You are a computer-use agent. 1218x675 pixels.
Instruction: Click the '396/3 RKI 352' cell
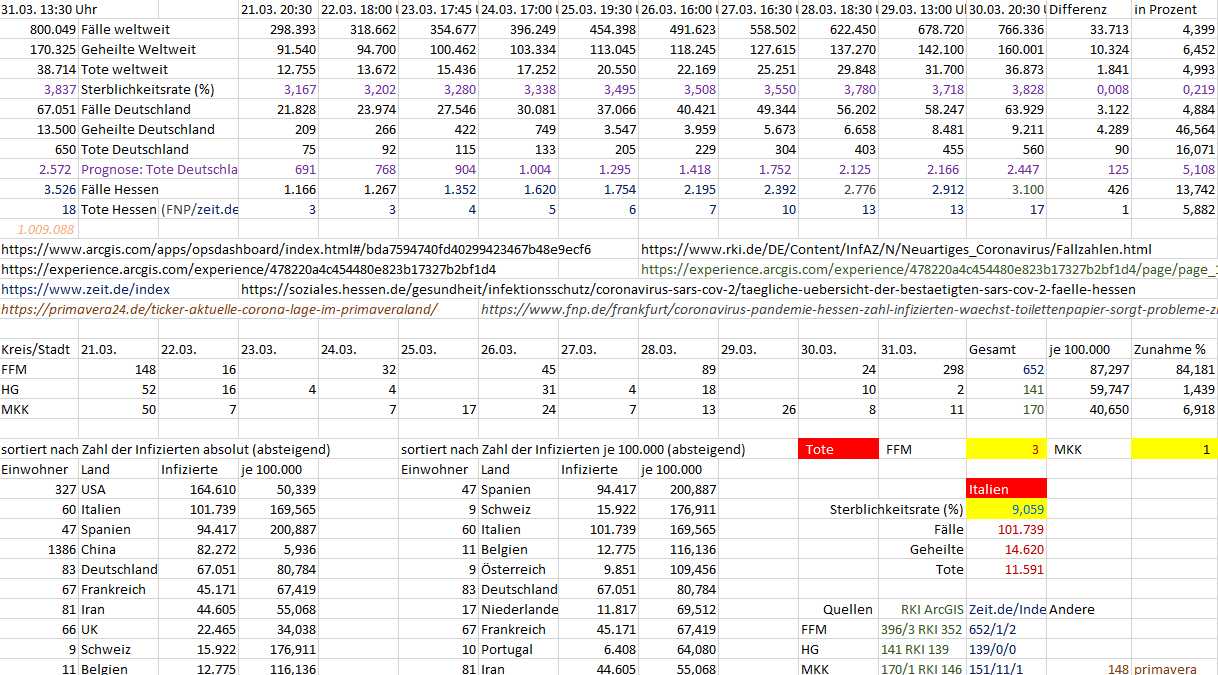pyautogui.click(x=923, y=629)
